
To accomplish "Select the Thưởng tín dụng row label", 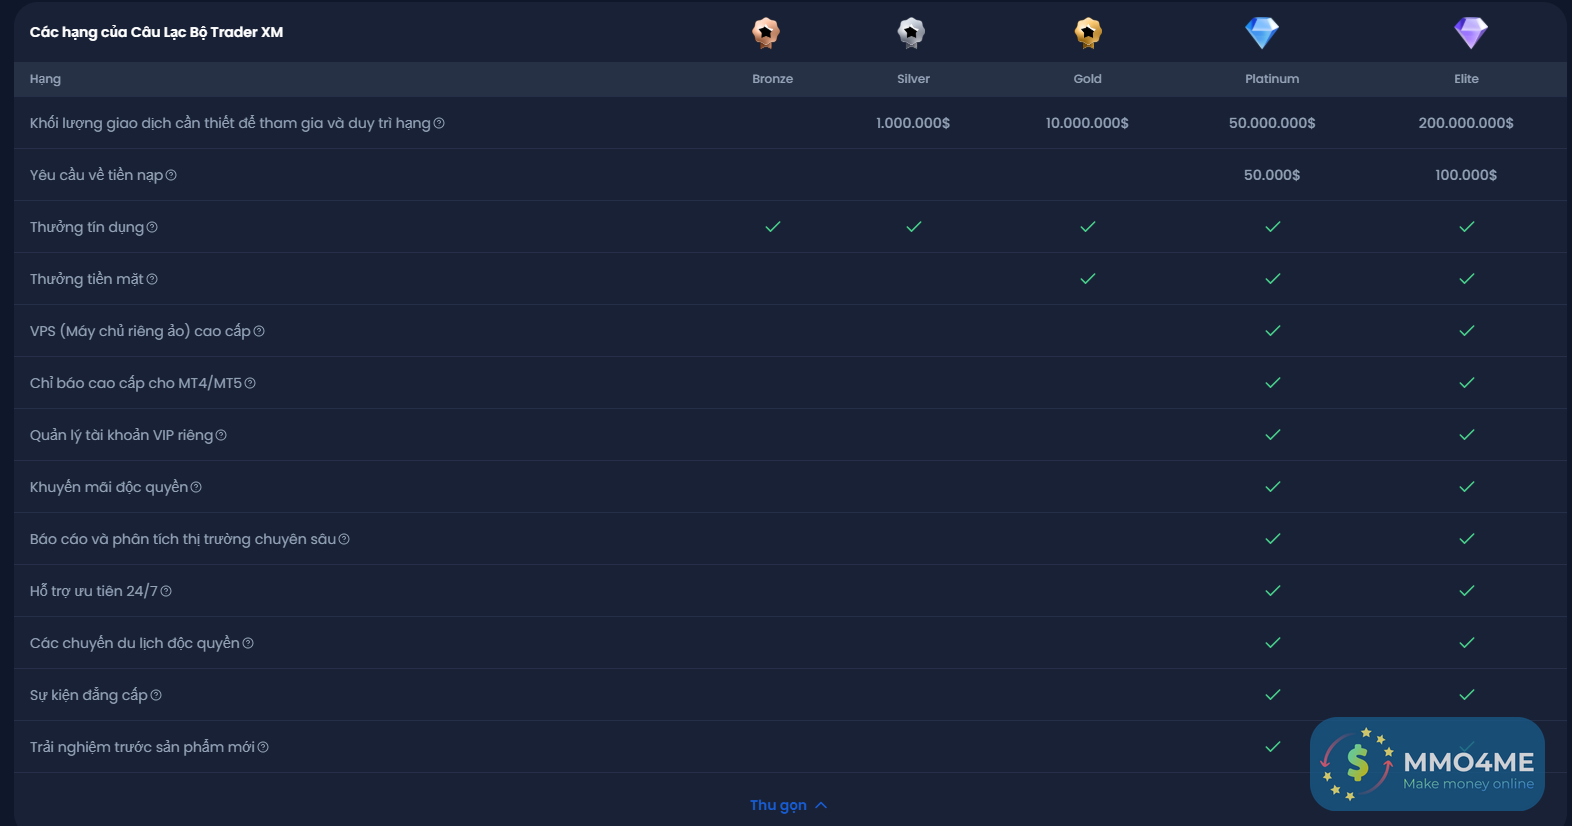I will 87,227.
